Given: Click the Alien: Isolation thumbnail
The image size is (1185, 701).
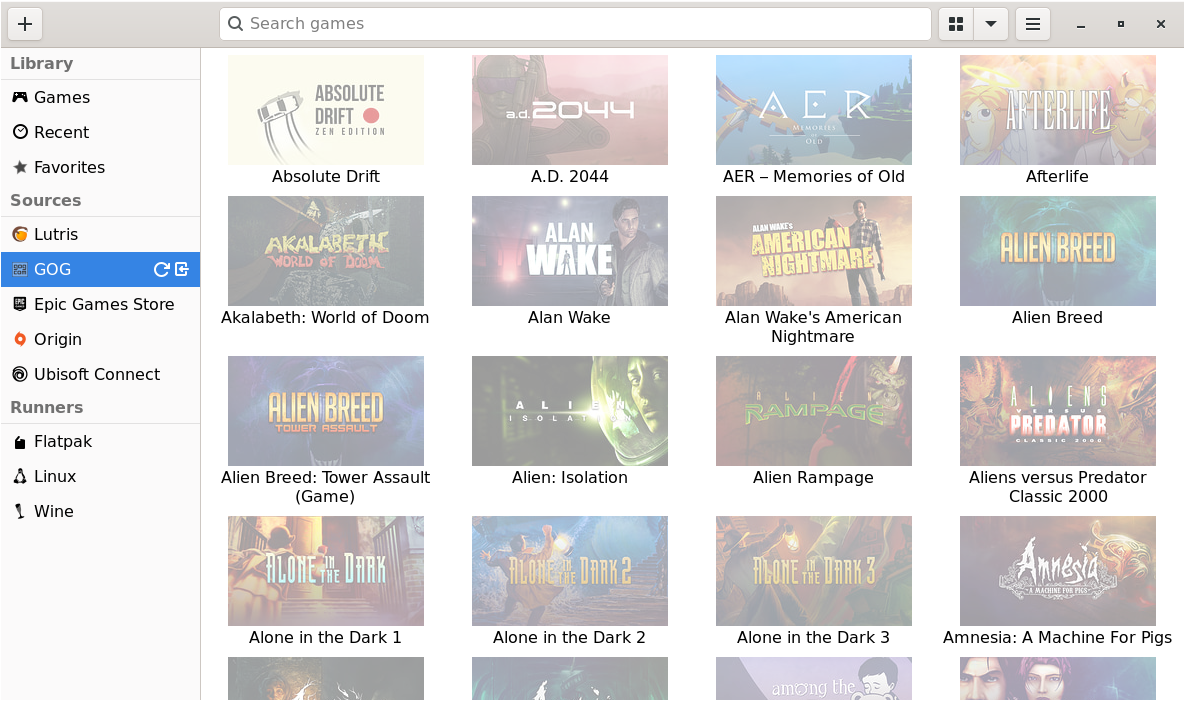Looking at the screenshot, I should click(x=570, y=411).
